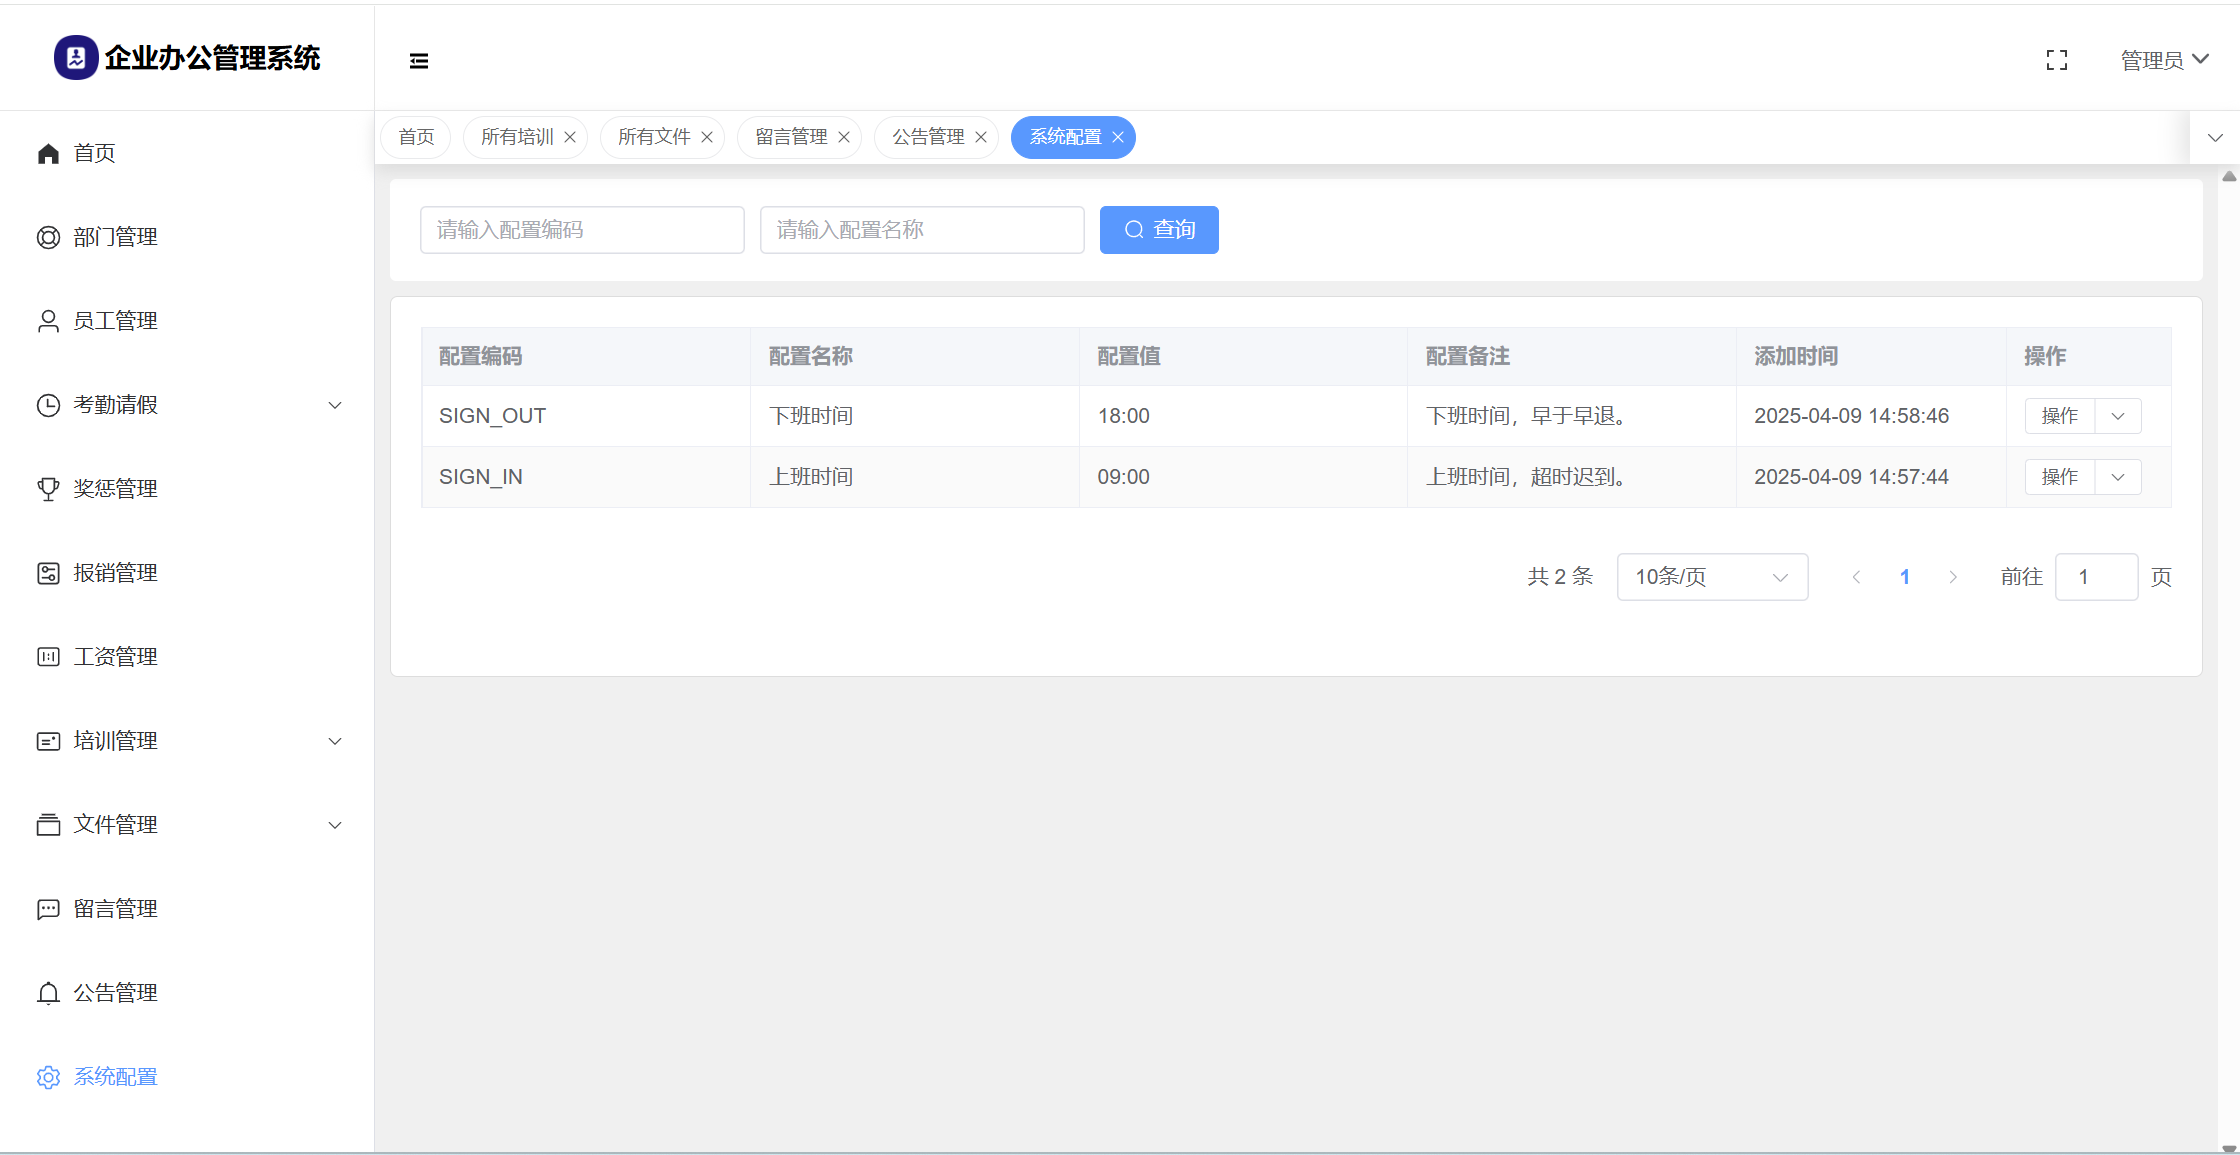Open the 10条/页 page size dropdown
Image resolution: width=2240 pixels, height=1155 pixels.
coord(1711,577)
